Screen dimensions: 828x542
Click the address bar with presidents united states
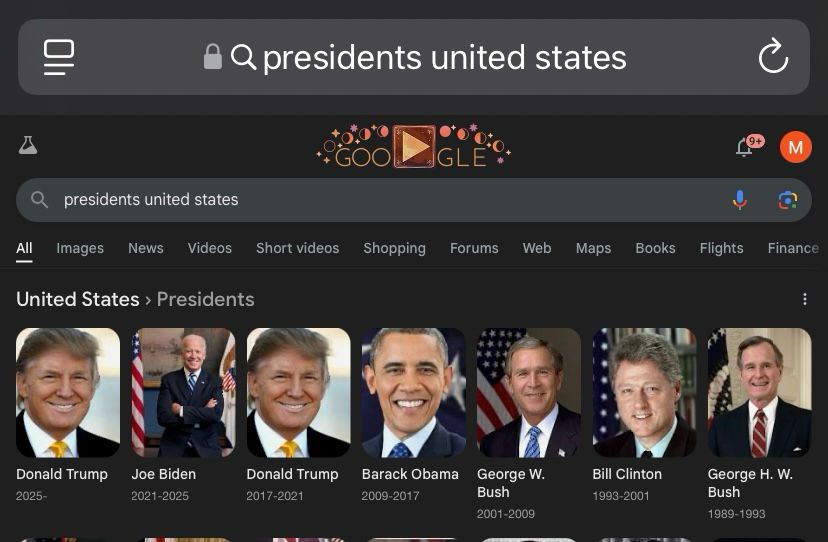pyautogui.click(x=414, y=57)
